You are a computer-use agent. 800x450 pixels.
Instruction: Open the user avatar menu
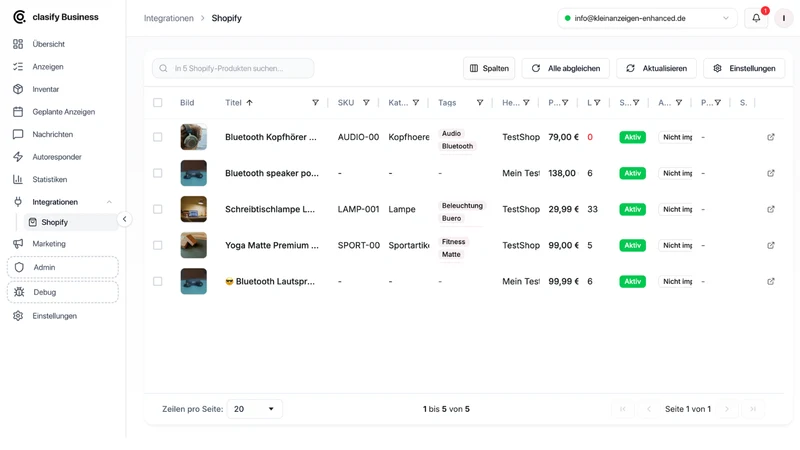pos(784,18)
